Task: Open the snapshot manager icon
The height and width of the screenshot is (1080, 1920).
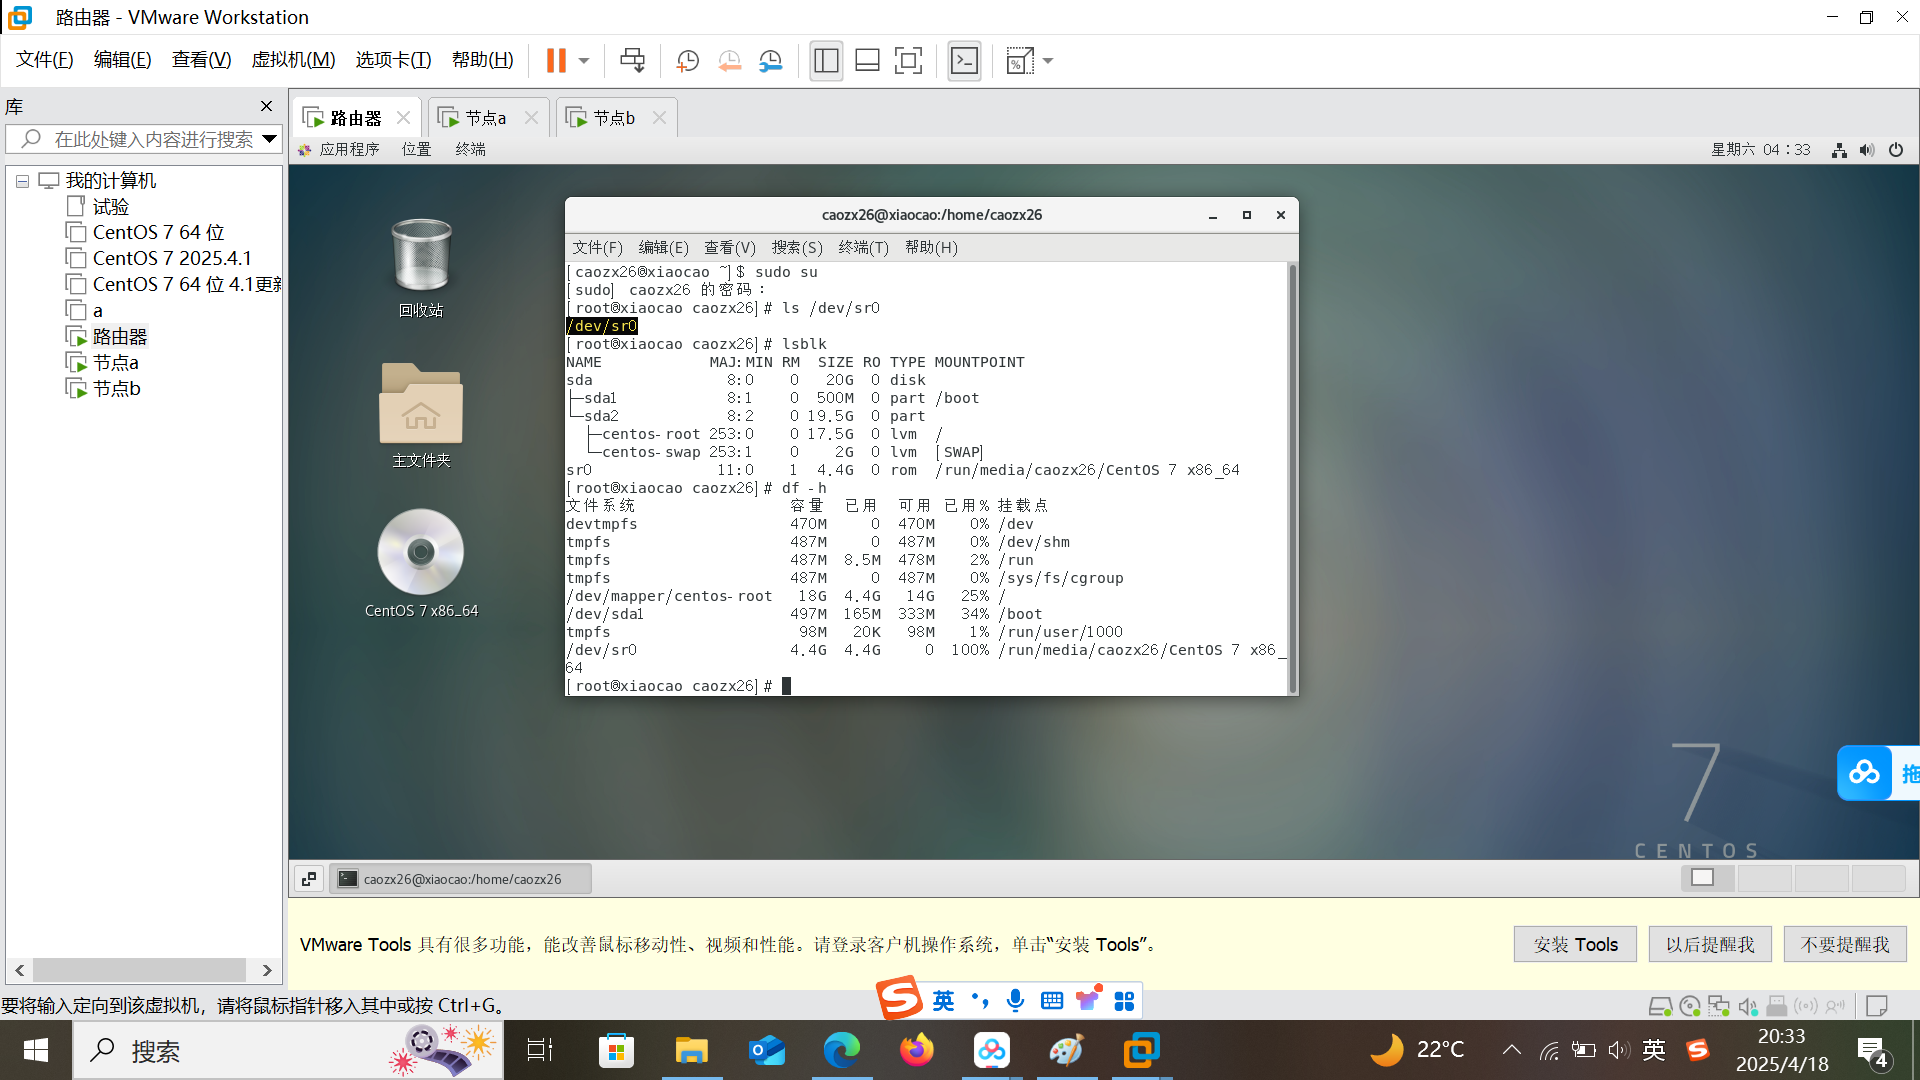Action: (x=770, y=61)
